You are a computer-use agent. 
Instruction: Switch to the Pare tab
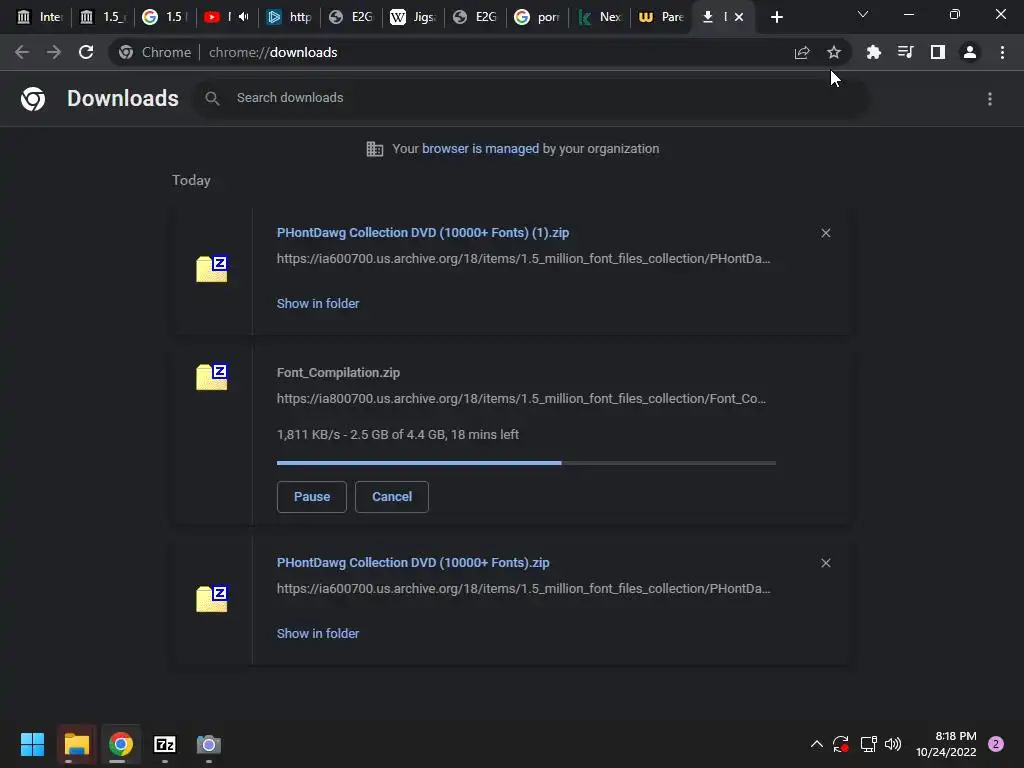coord(662,17)
